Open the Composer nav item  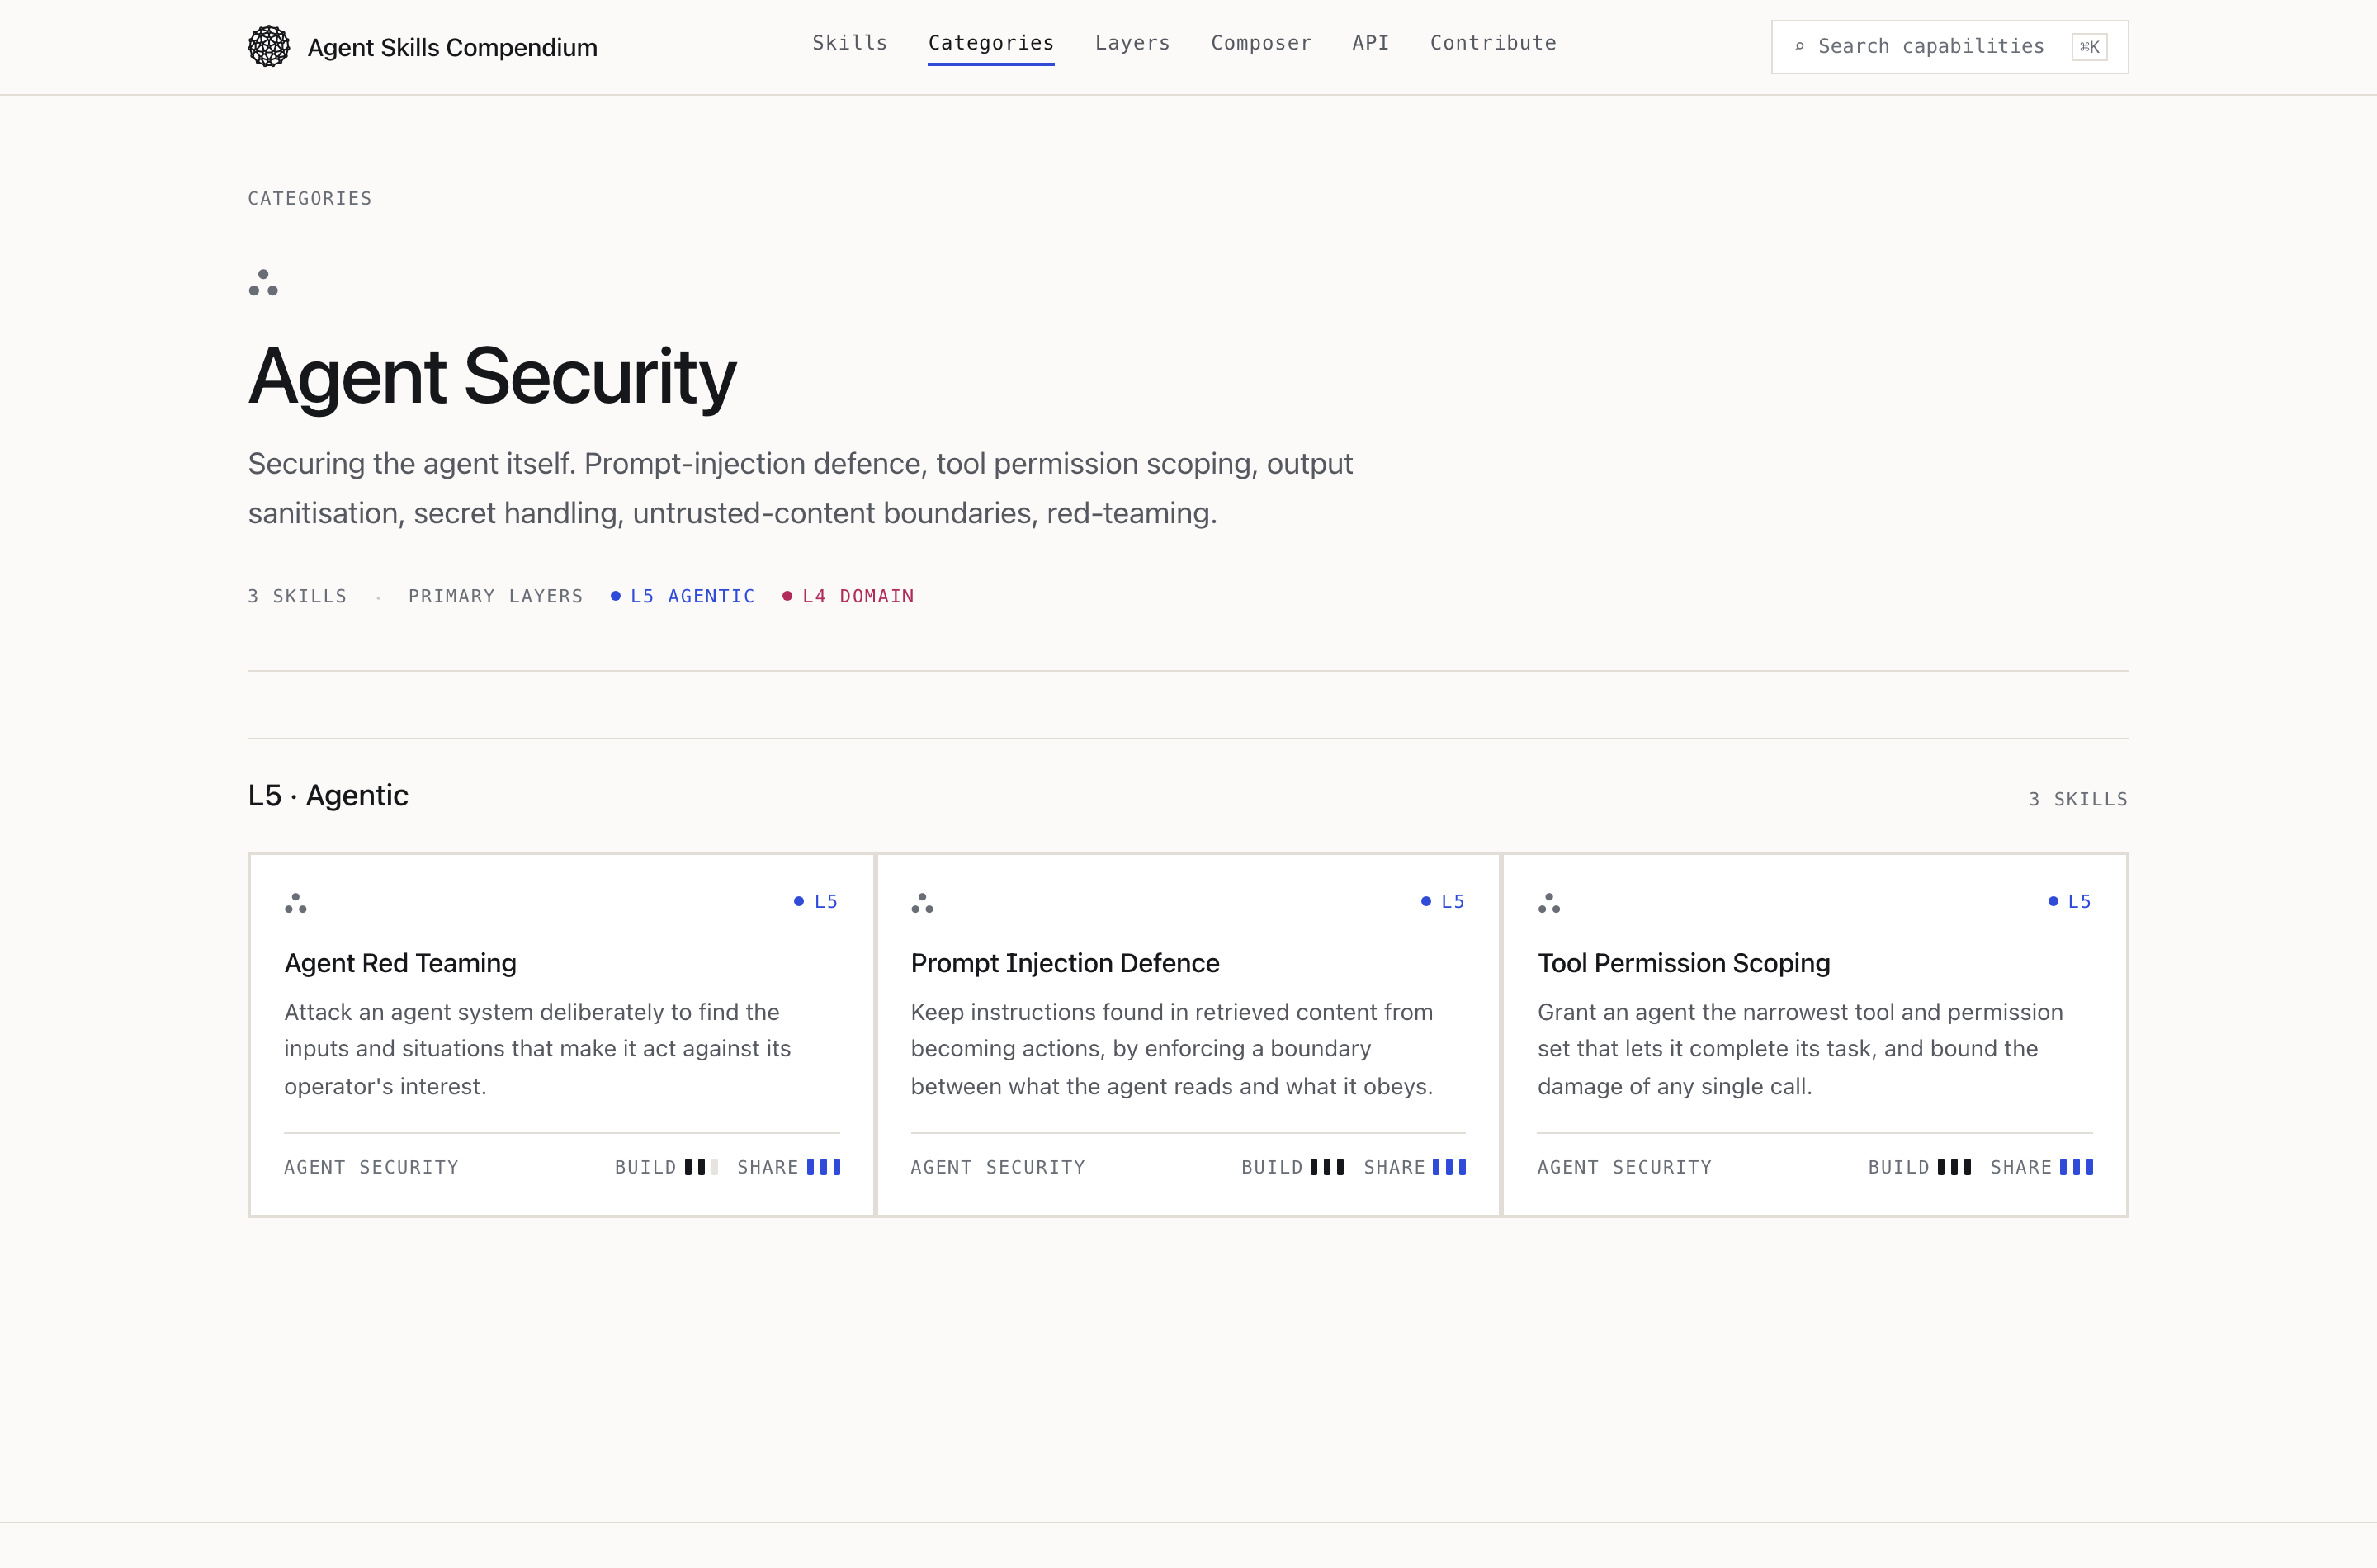pos(1261,43)
